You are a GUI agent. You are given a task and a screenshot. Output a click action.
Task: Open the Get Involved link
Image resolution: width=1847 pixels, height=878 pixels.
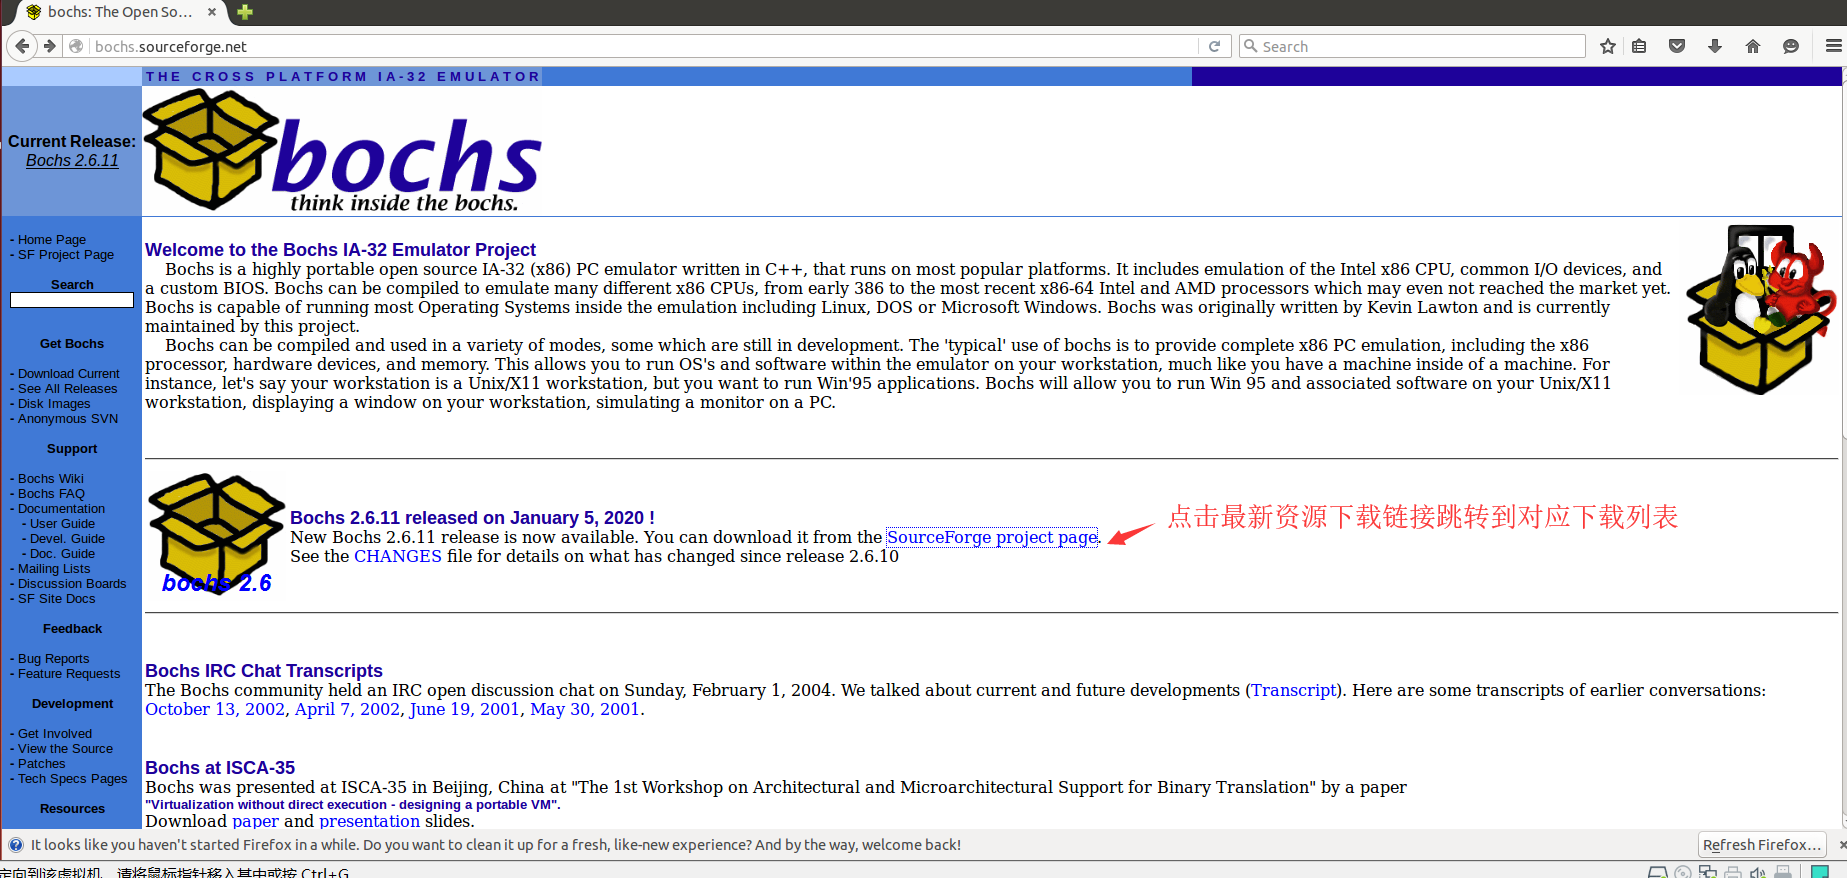point(55,734)
